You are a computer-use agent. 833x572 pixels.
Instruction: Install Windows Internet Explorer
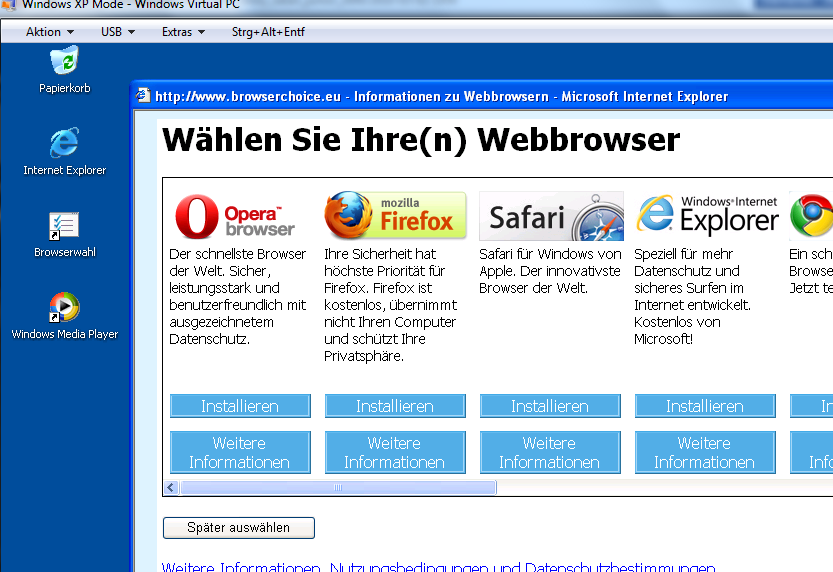pyautogui.click(x=706, y=406)
